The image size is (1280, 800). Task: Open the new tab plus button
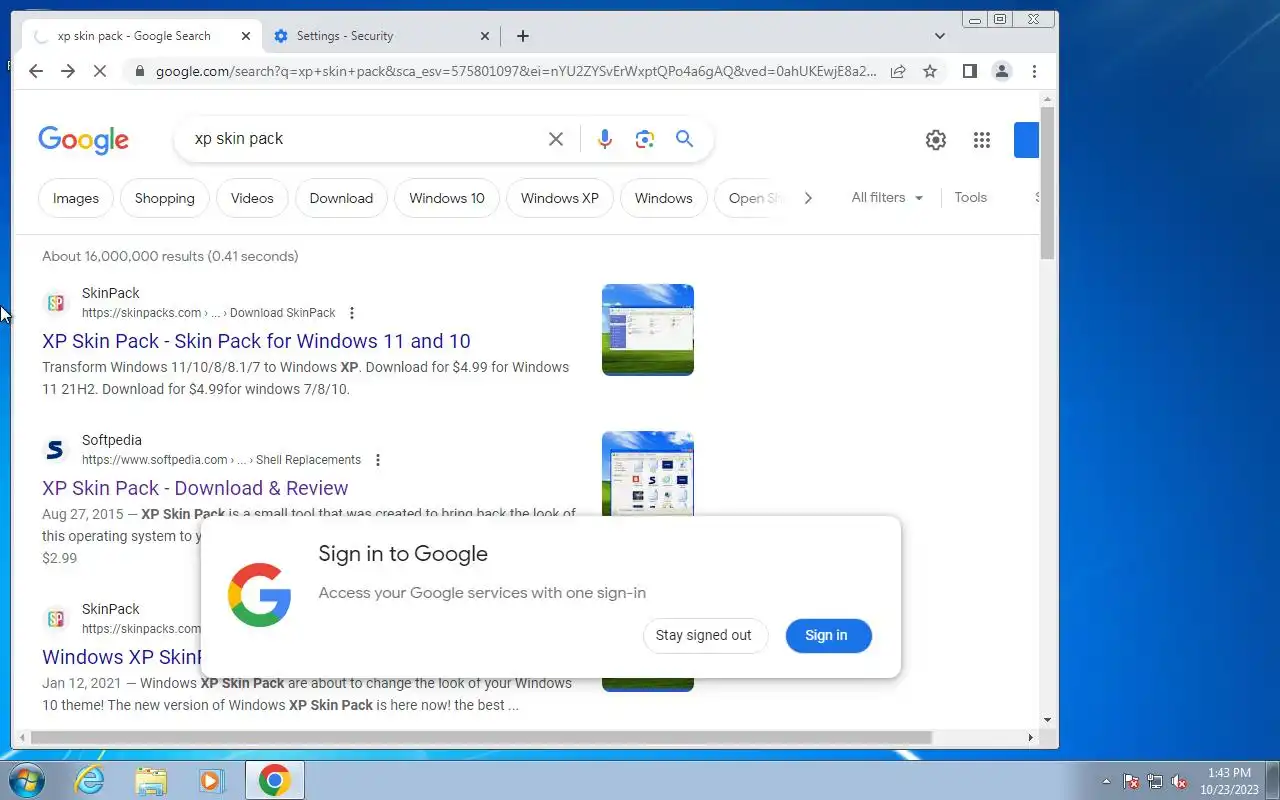[523, 36]
